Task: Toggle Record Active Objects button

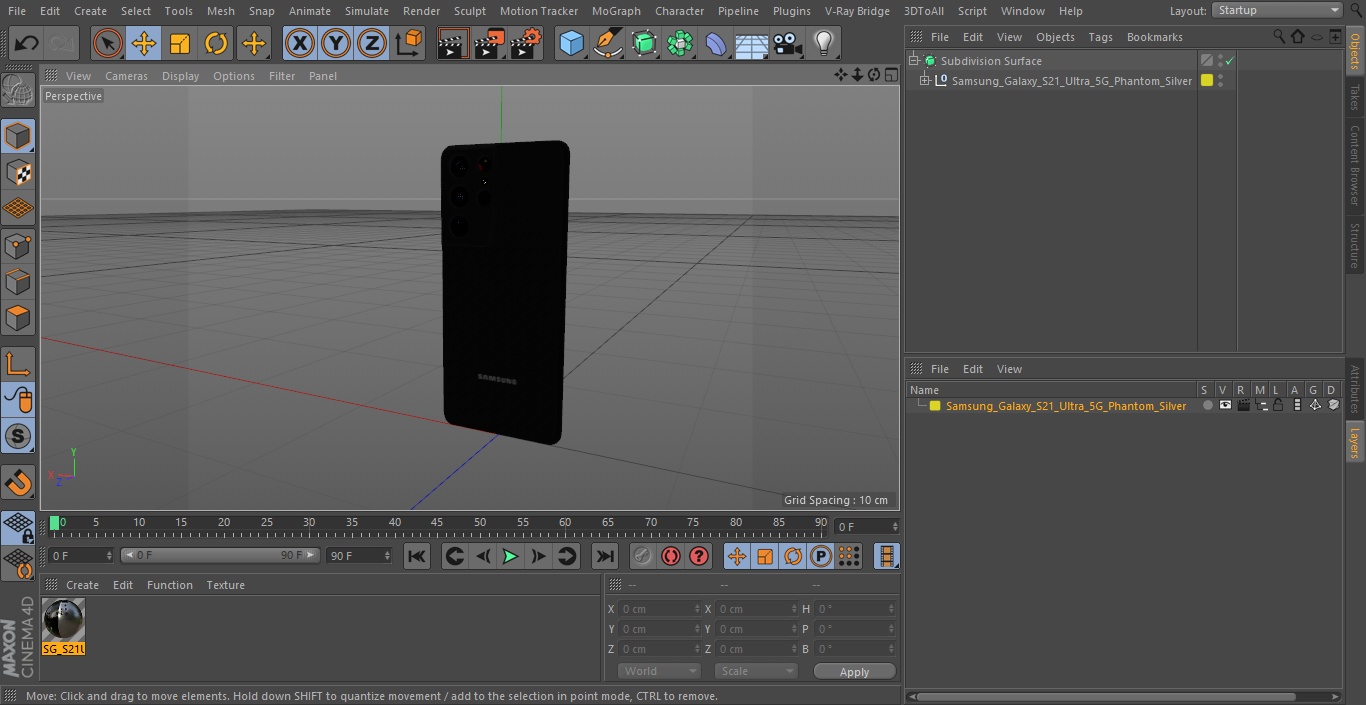Action: point(642,556)
